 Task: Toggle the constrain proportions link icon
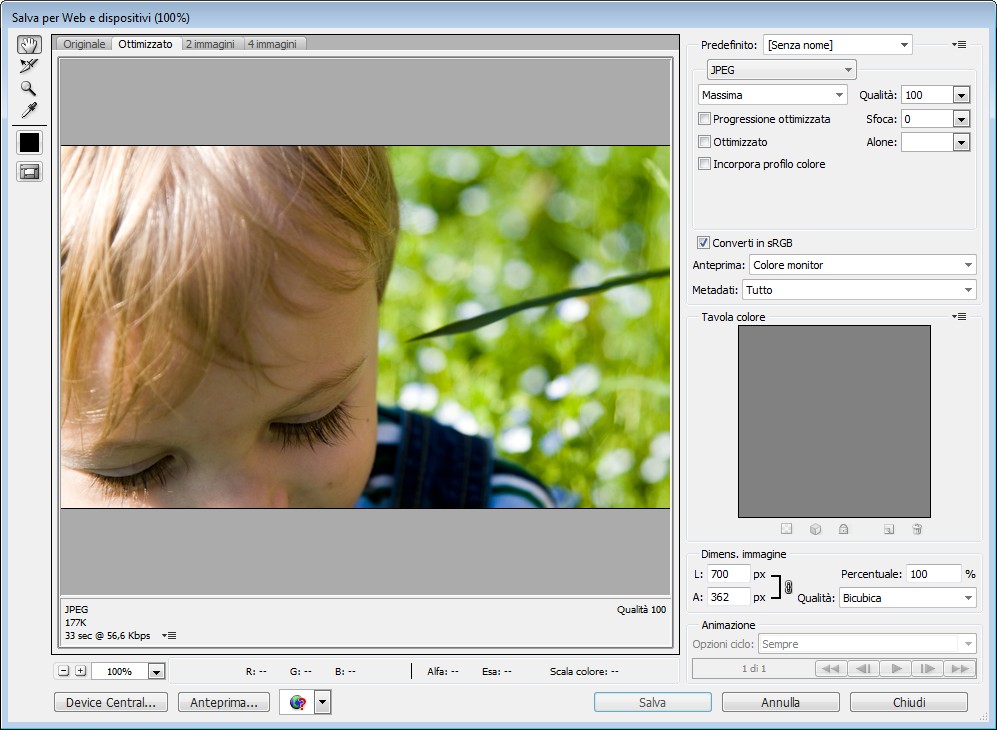point(788,587)
